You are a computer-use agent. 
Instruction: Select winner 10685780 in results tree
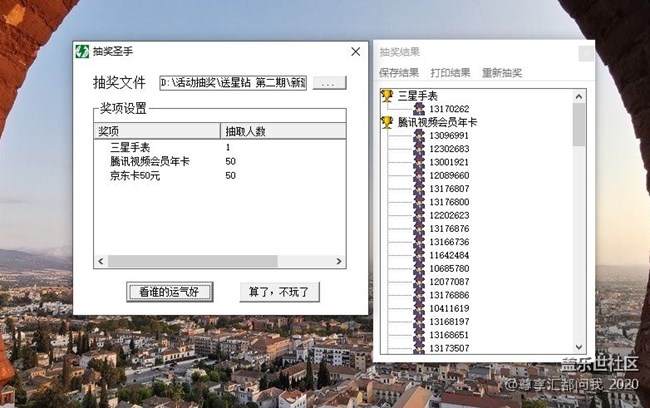[x=449, y=268]
